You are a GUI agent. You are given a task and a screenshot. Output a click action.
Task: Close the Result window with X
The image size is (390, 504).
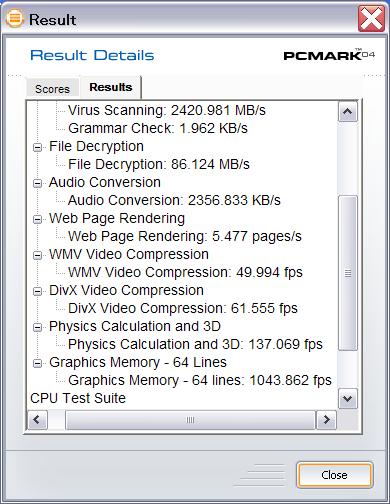point(371,18)
